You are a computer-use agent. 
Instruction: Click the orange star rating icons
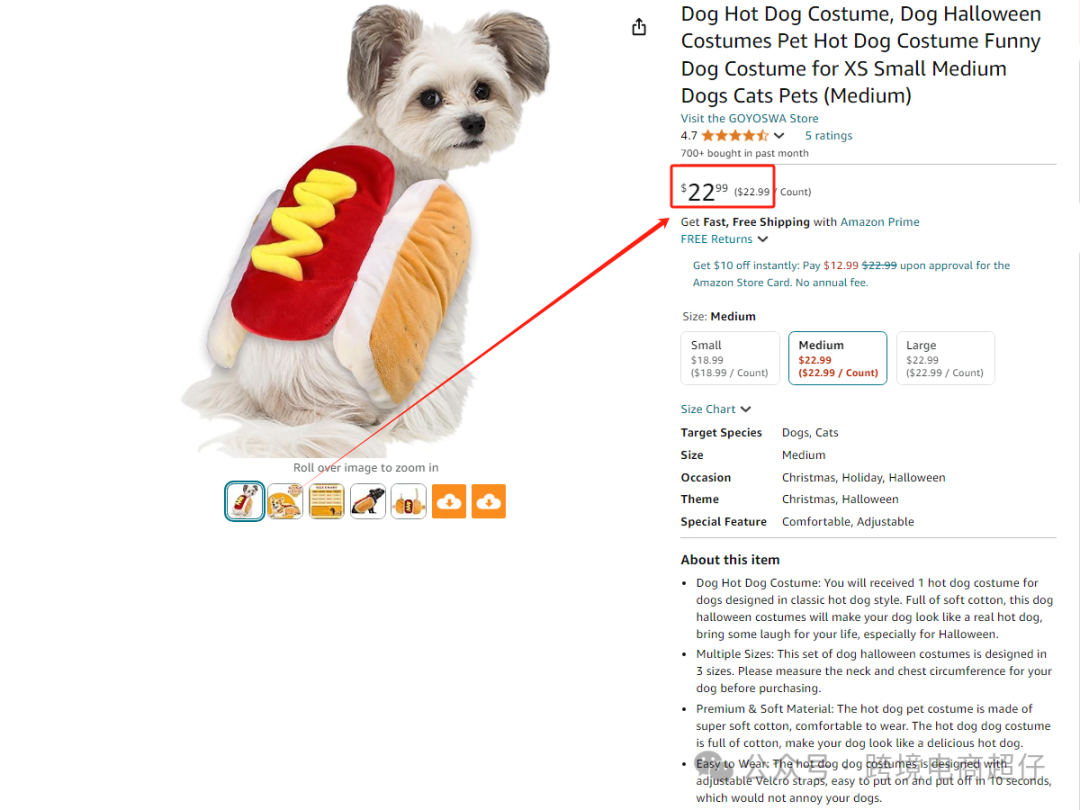coord(735,136)
